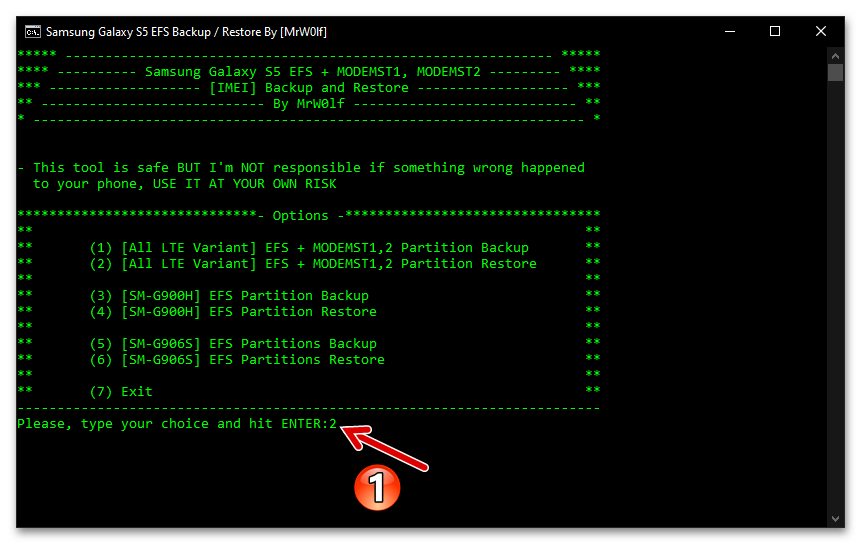Viewport: 861px width, 544px height.
Task: Click the scrollbar down arrow
Action: pyautogui.click(x=835, y=519)
